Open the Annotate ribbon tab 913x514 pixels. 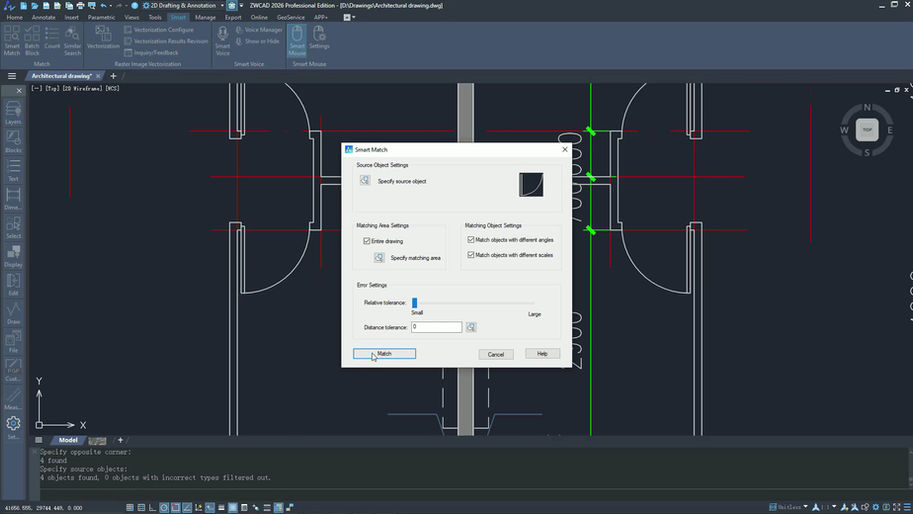point(44,17)
